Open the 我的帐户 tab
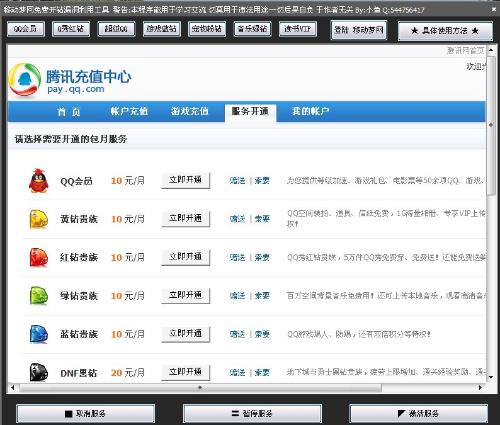Image resolution: width=500 pixels, height=425 pixels. (x=311, y=111)
